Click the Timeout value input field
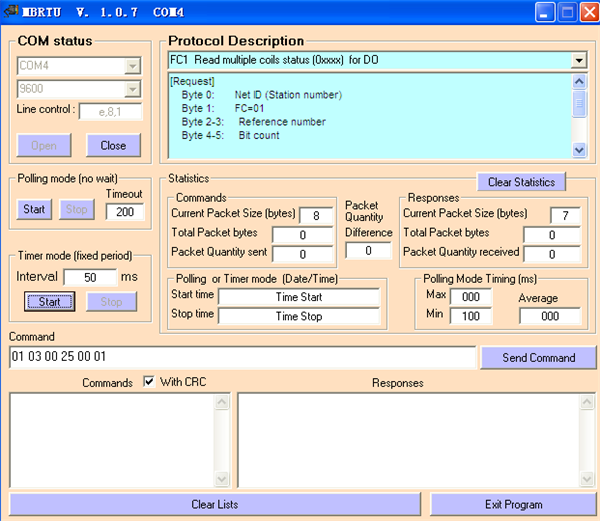The image size is (600, 521). (125, 211)
